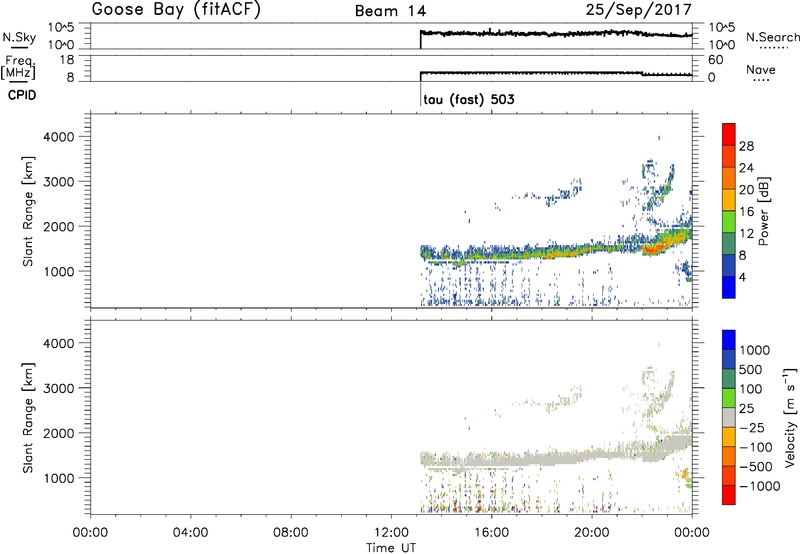Click the 'Beam 14' label
The image size is (800, 554).
click(390, 11)
